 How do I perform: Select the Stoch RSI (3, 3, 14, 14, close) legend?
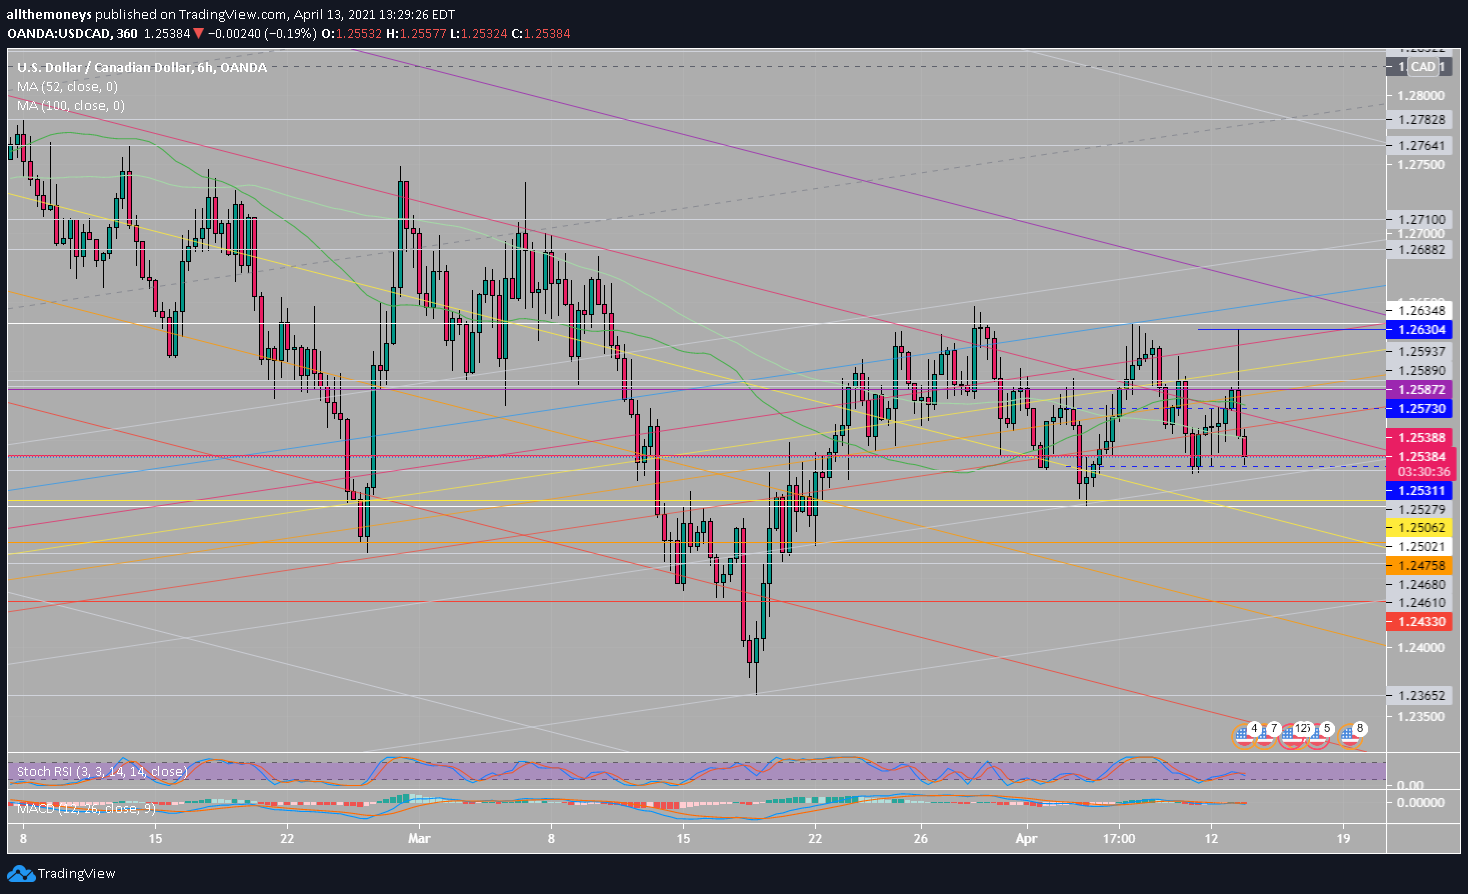102,771
